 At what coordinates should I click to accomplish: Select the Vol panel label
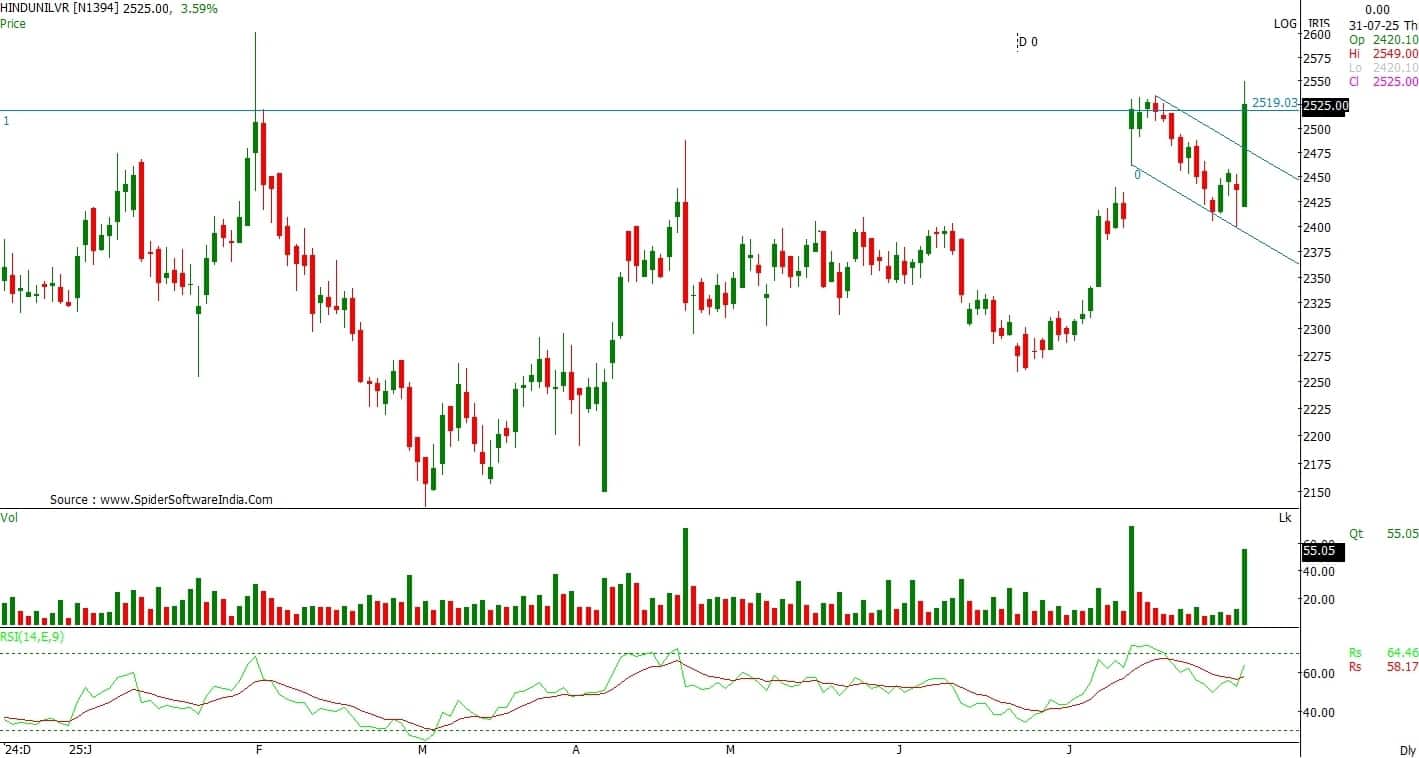(9, 517)
